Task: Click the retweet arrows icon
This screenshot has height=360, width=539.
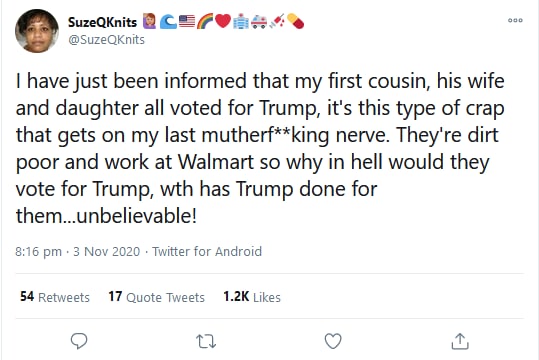Action: point(206,341)
